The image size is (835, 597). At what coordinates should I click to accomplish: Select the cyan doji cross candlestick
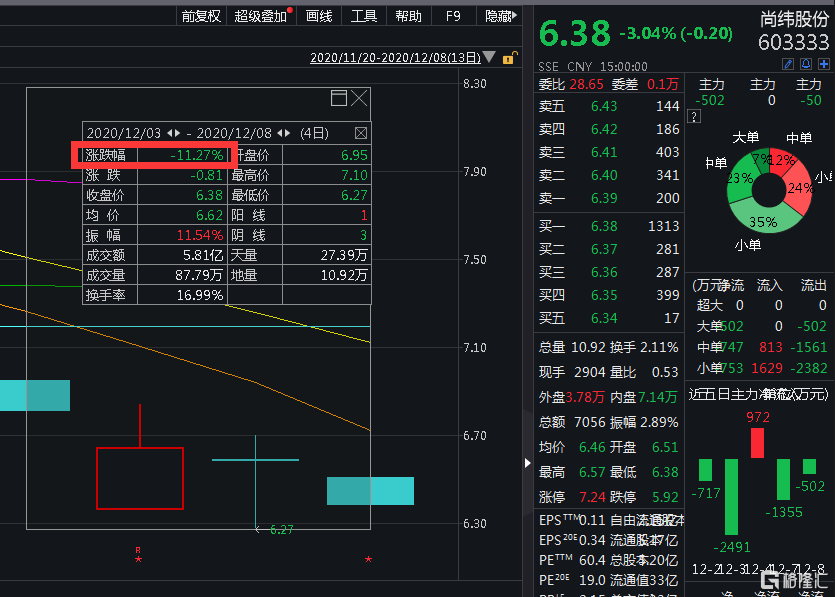(256, 460)
